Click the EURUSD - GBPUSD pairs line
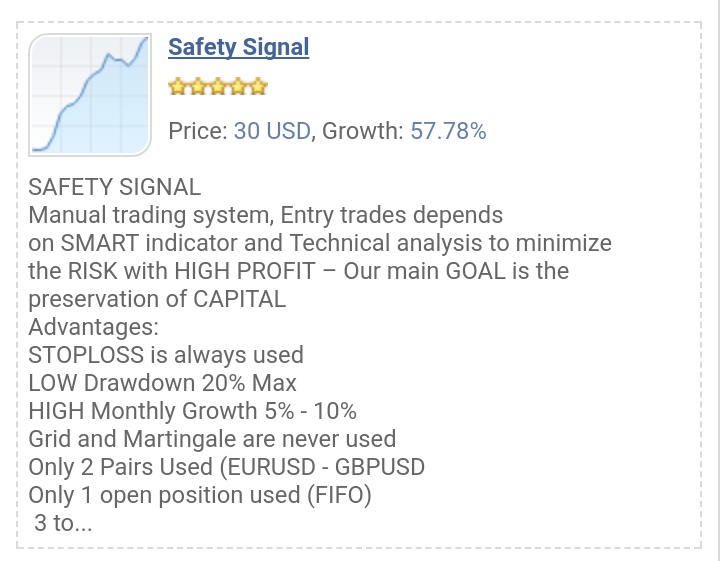Viewport: 720px width, 561px height. pos(226,467)
